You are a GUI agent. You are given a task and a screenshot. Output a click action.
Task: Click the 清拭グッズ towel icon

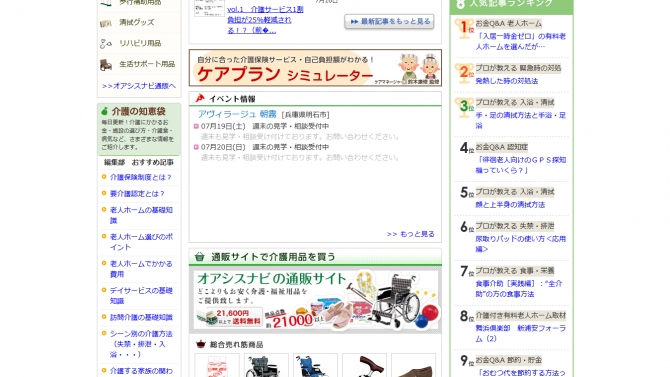[106, 23]
